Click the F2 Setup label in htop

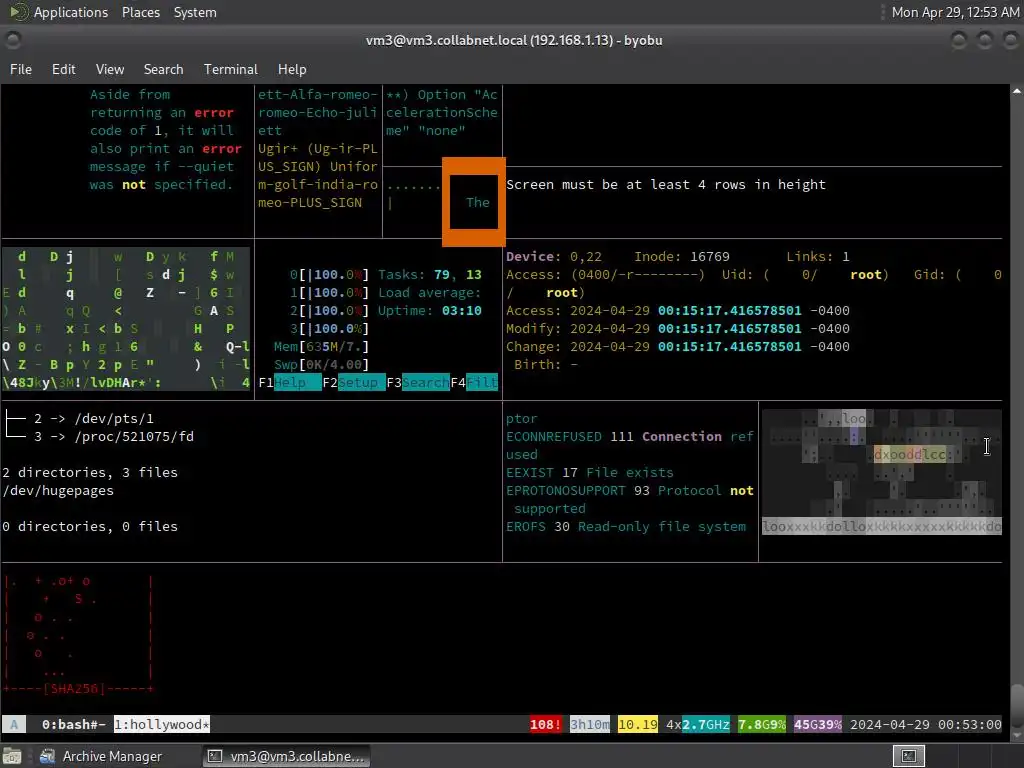354,383
